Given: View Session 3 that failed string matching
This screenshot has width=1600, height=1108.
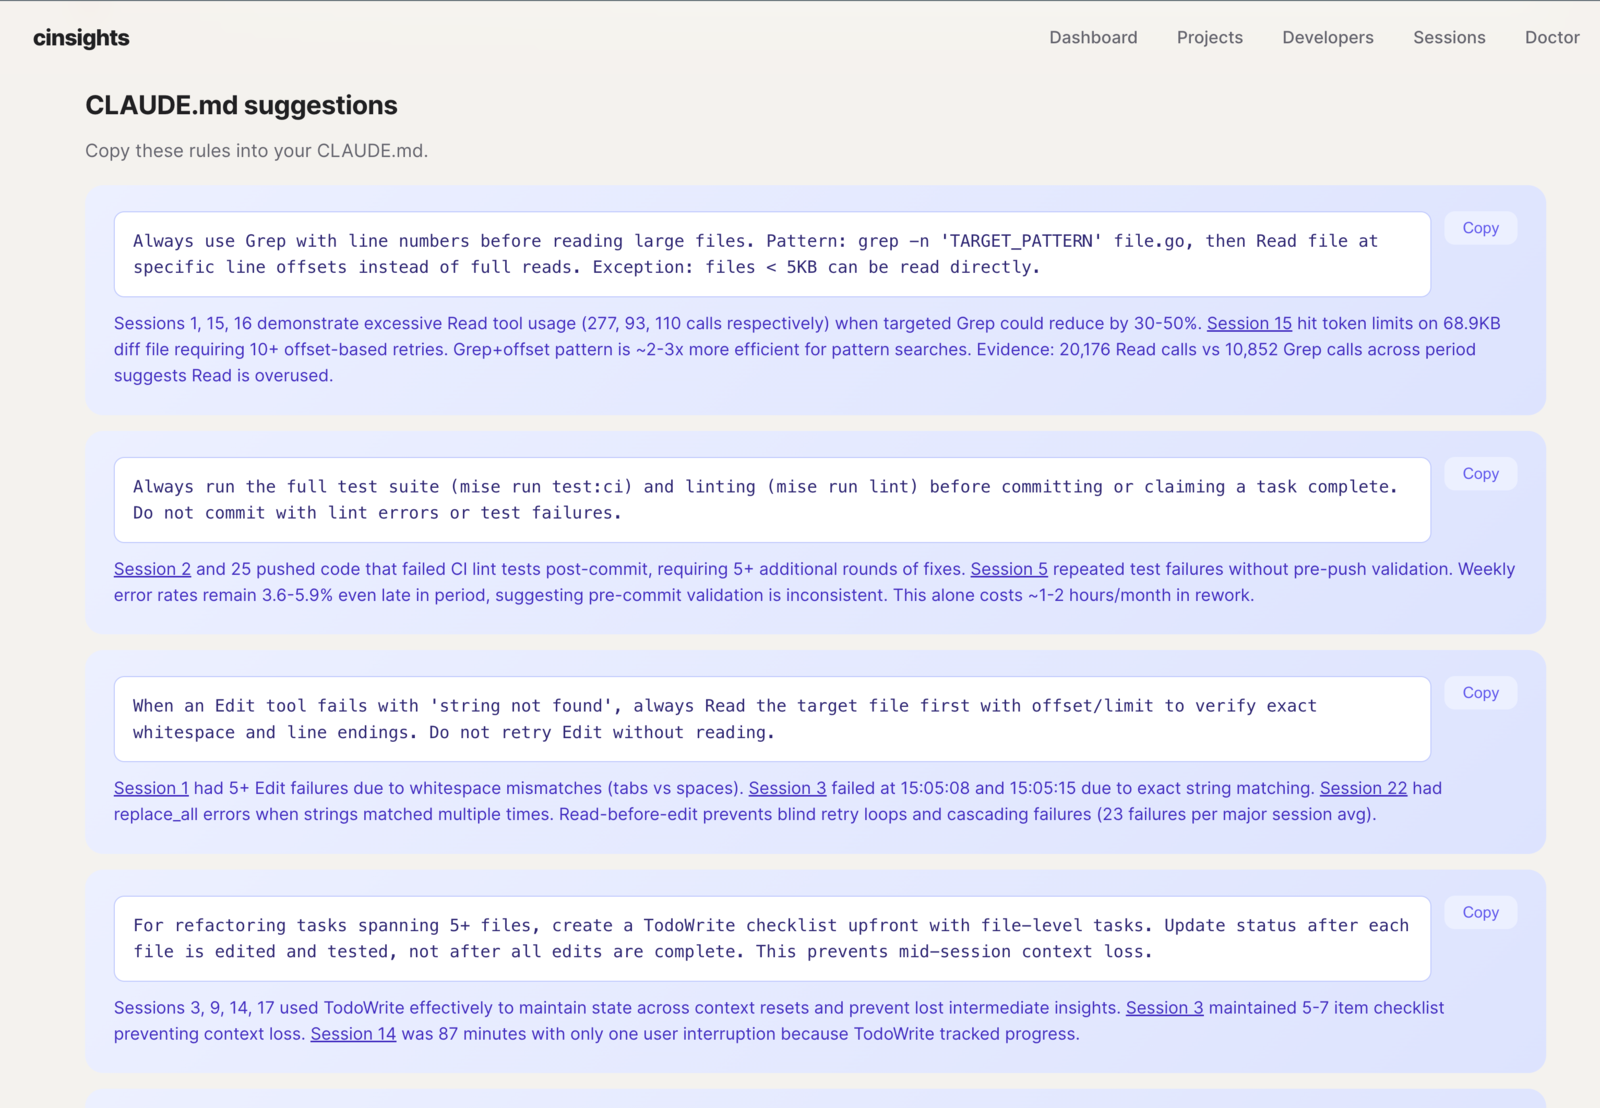Looking at the screenshot, I should click(x=787, y=787).
